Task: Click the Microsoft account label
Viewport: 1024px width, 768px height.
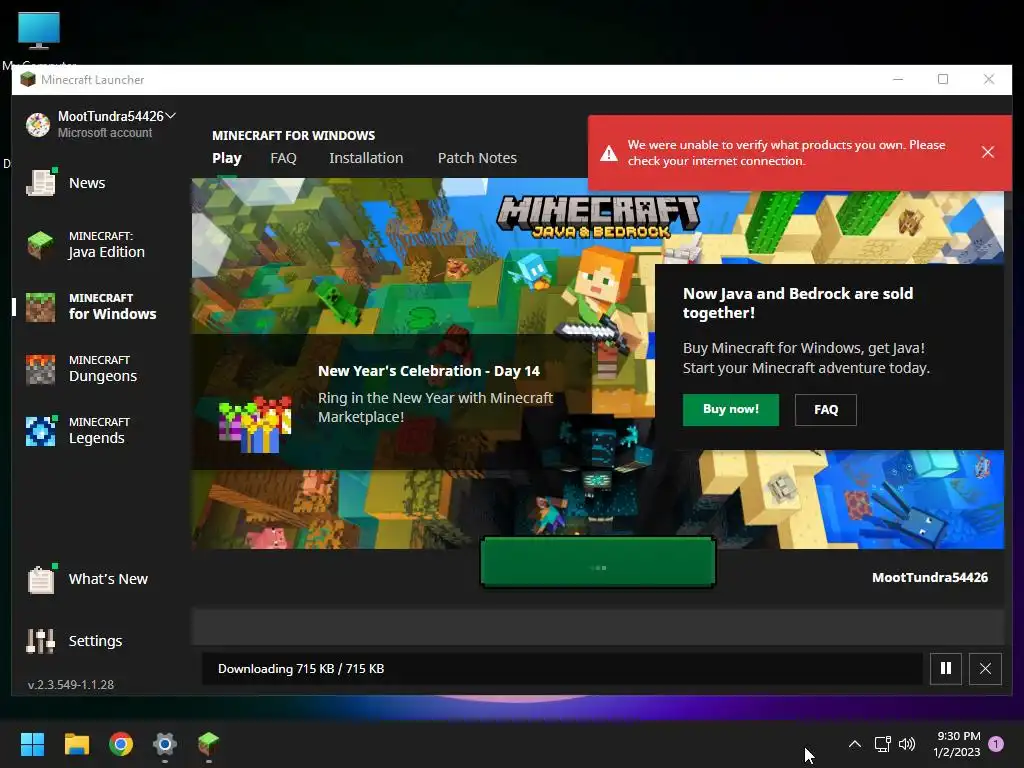Action: (x=104, y=133)
